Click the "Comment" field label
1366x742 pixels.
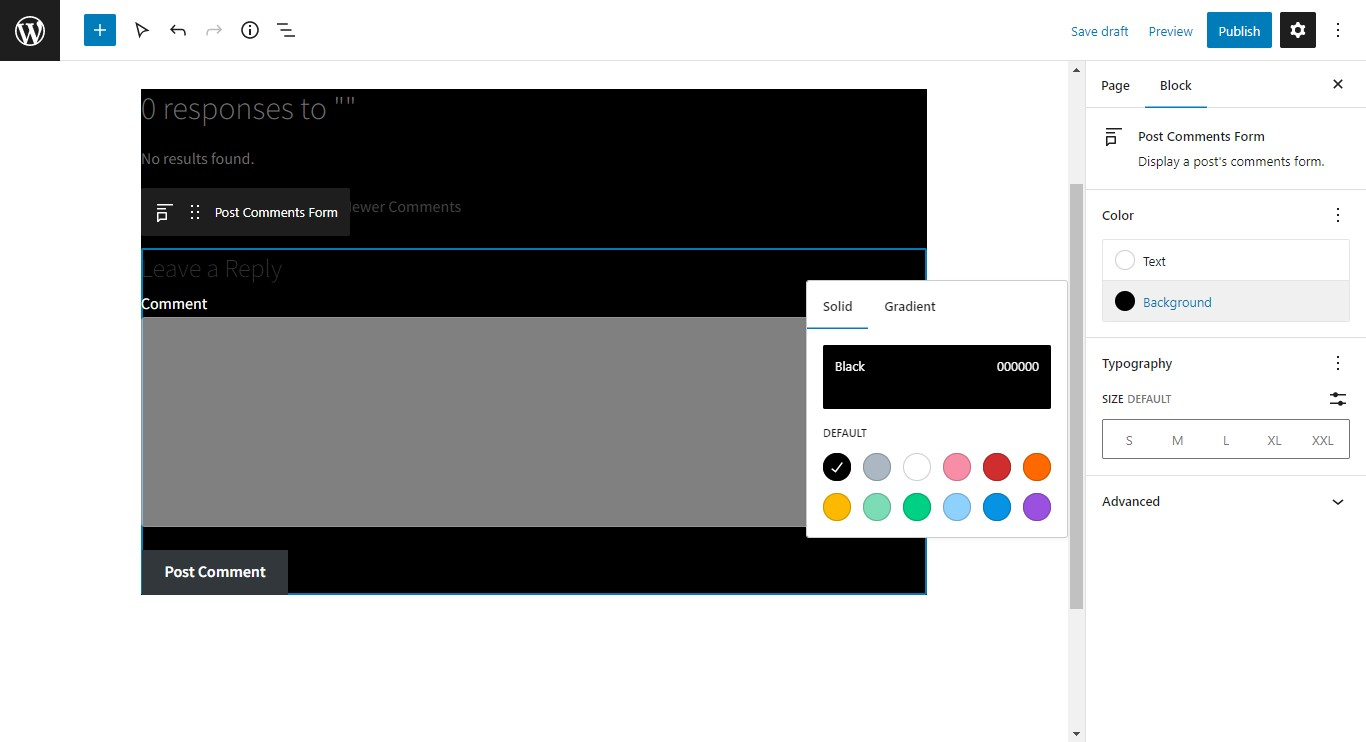pyautogui.click(x=174, y=304)
